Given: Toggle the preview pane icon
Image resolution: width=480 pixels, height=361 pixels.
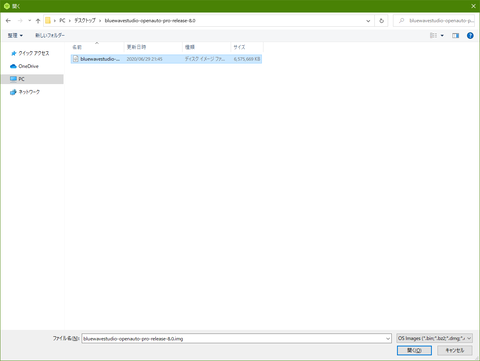Looking at the screenshot, I should click(455, 35).
